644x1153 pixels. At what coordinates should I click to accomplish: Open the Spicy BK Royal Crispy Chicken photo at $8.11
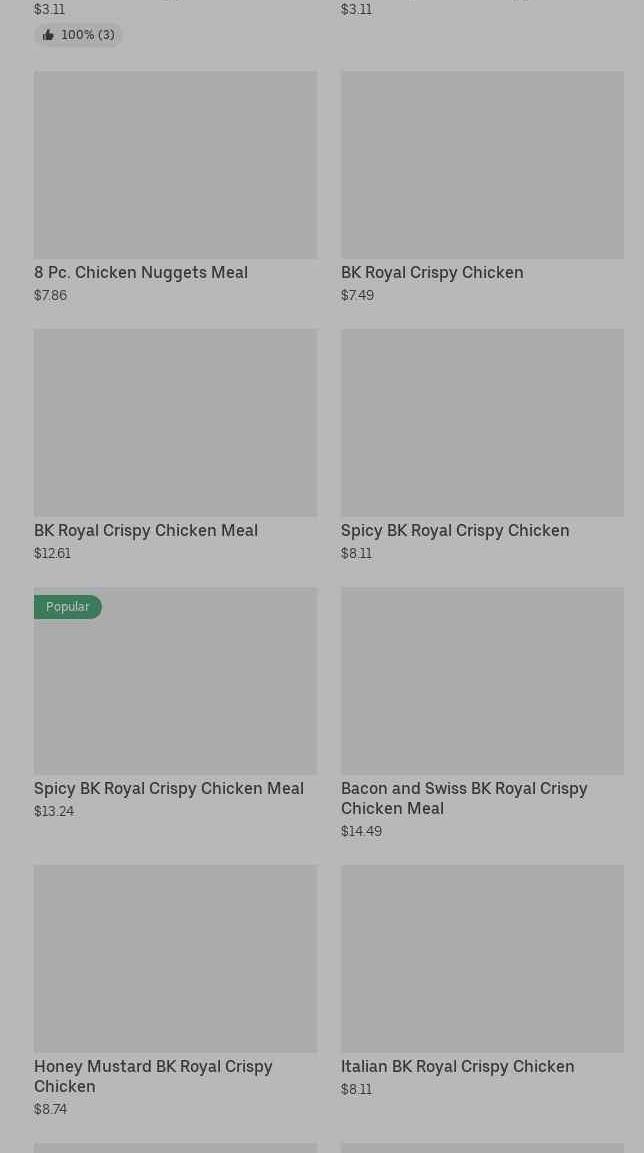(482, 423)
